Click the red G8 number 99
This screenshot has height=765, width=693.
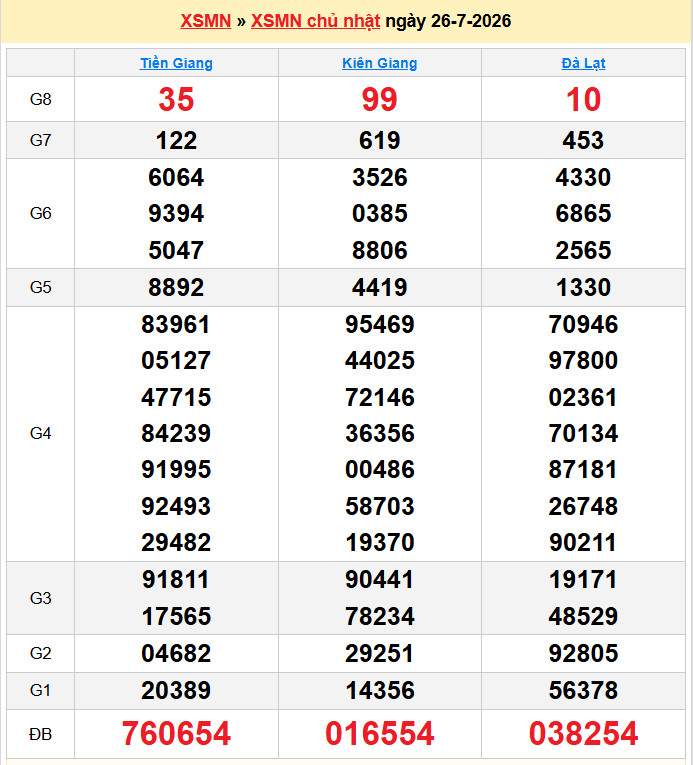tap(380, 99)
